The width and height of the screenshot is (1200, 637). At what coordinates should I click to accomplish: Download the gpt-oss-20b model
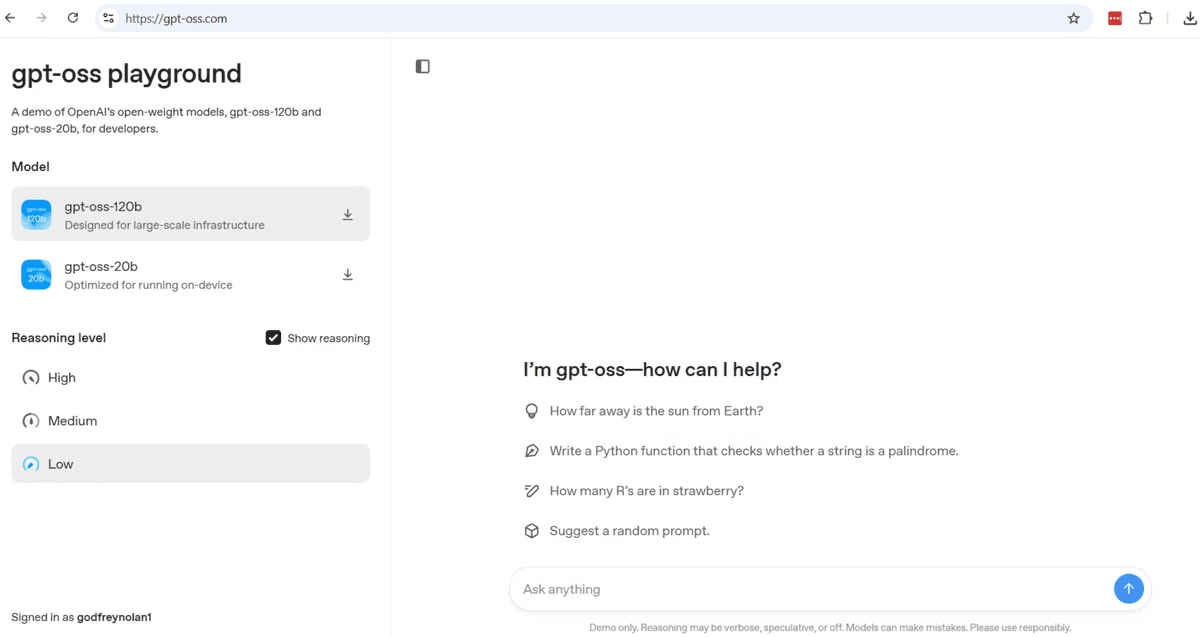pos(347,274)
